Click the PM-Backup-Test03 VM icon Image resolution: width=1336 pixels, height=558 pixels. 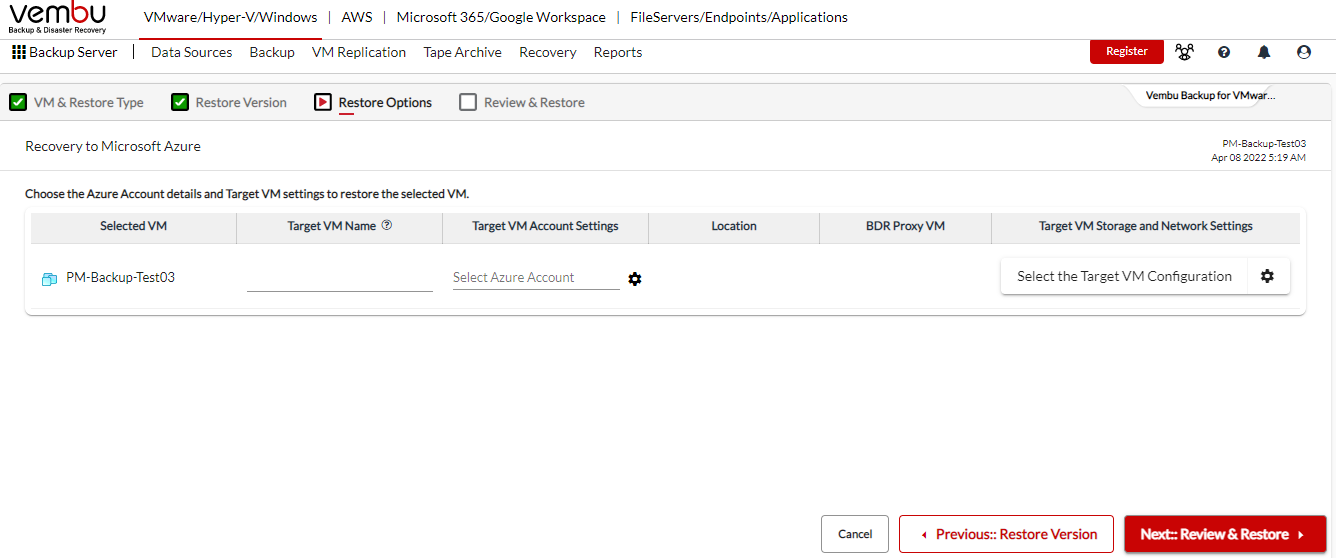pos(49,279)
